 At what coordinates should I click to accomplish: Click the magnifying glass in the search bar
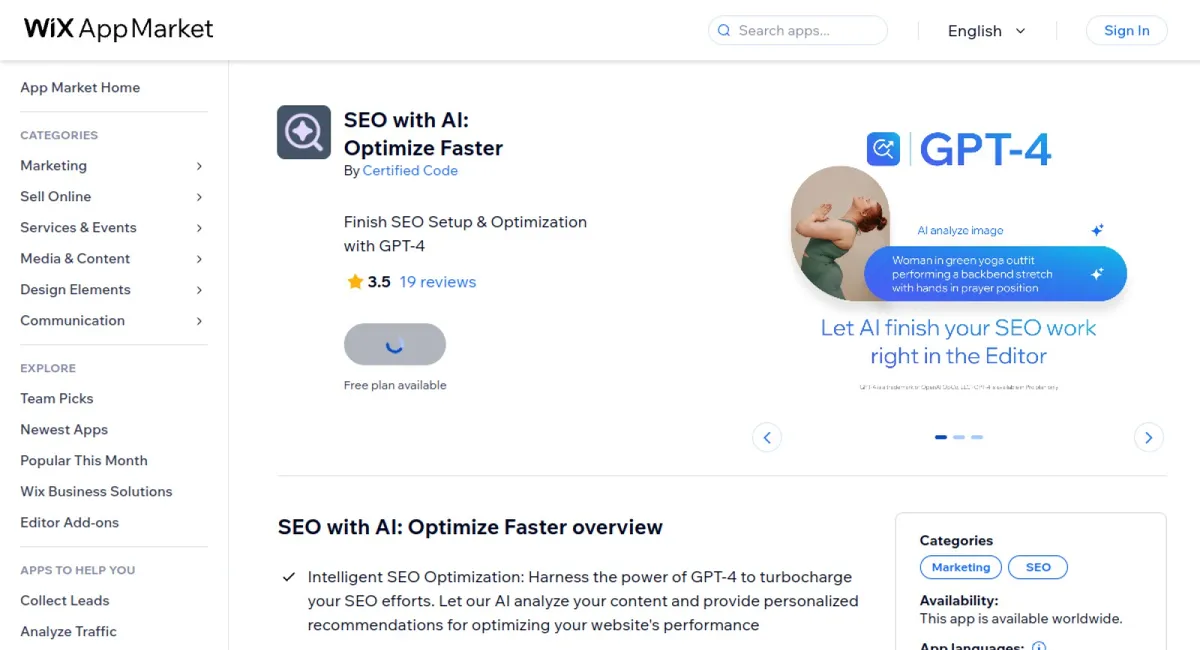click(x=723, y=31)
